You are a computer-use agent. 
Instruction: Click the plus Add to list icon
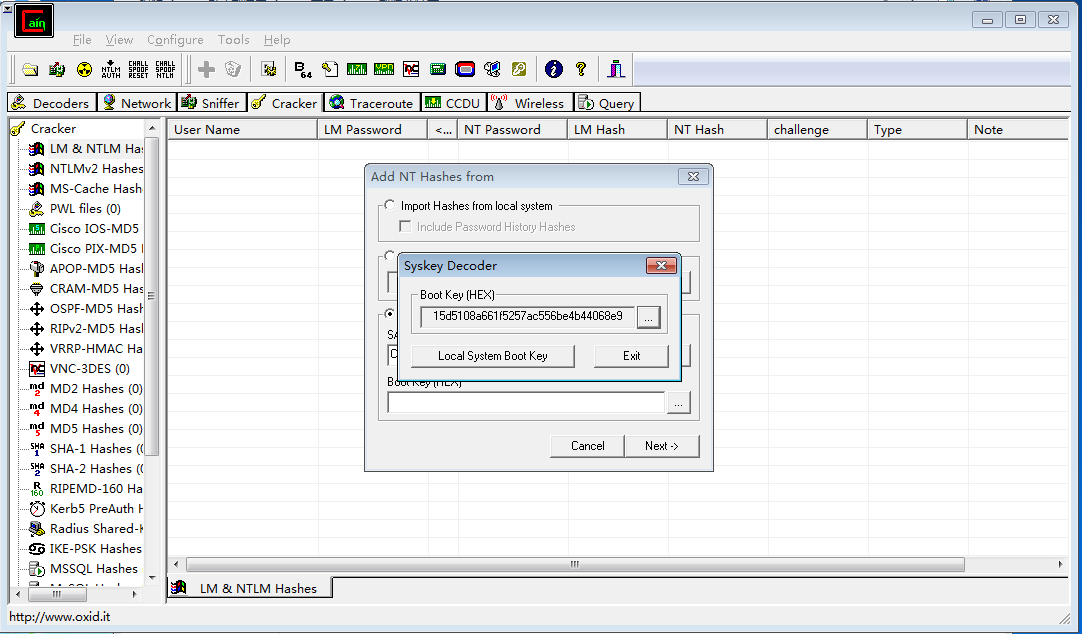pos(206,69)
